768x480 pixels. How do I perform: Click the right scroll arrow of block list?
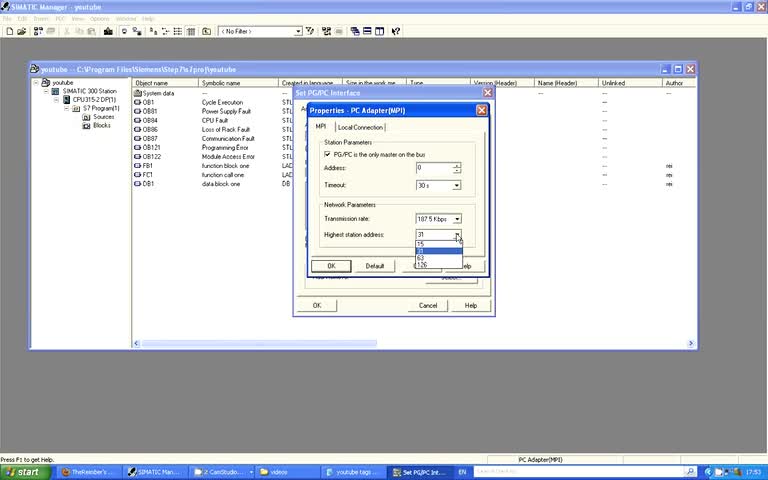click(x=691, y=343)
